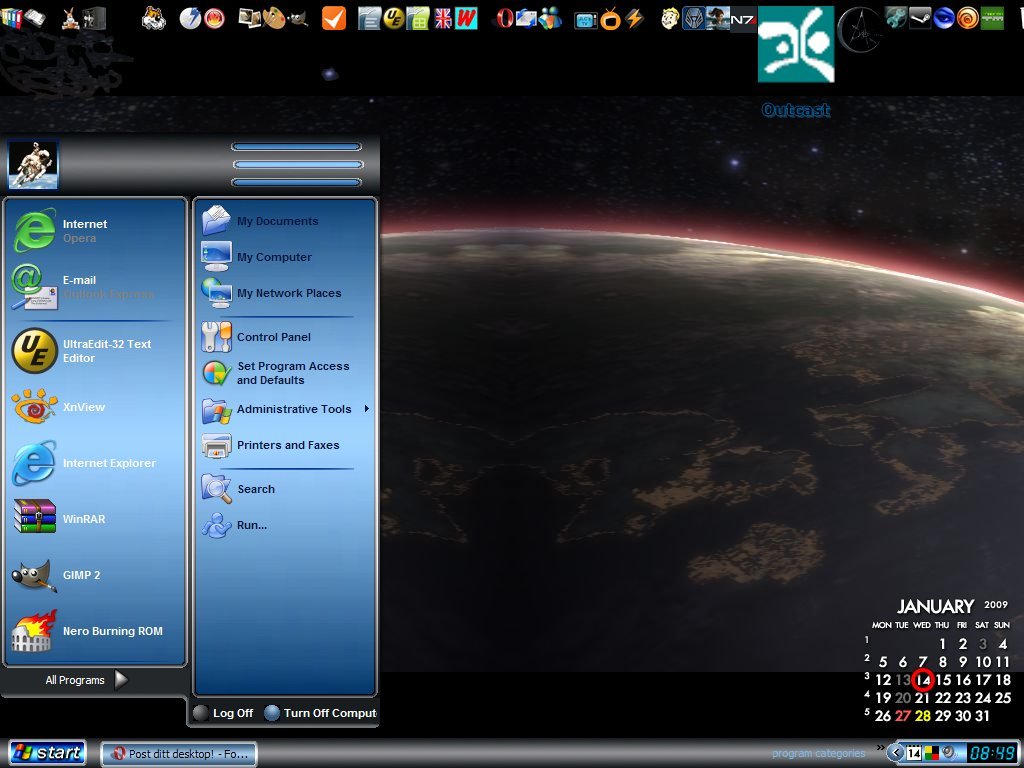Open the blue eye dock icon
The width and height of the screenshot is (1024, 768).
pyautogui.click(x=944, y=18)
